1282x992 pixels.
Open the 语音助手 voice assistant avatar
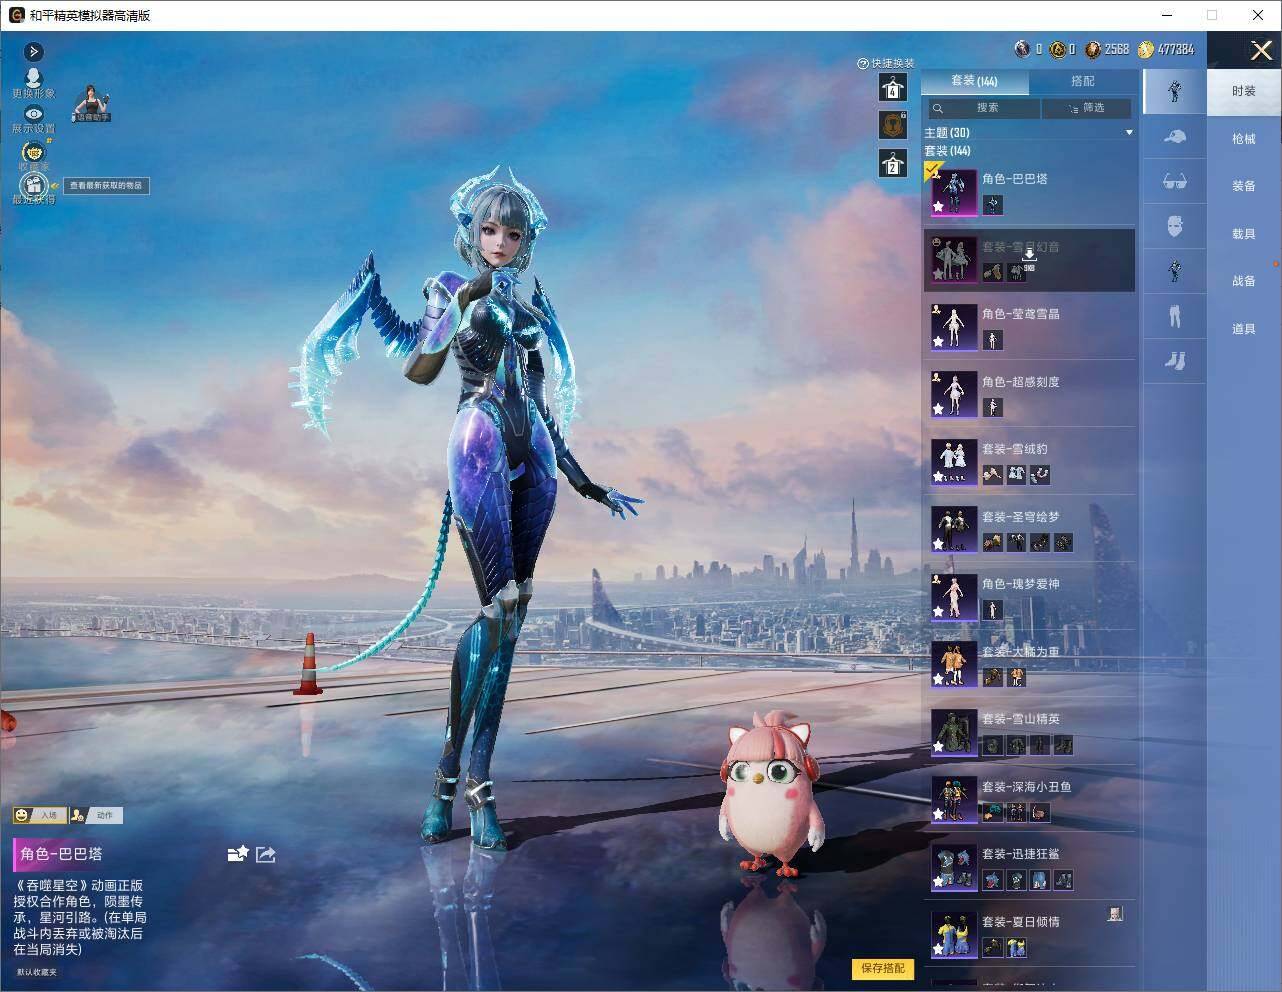(92, 103)
